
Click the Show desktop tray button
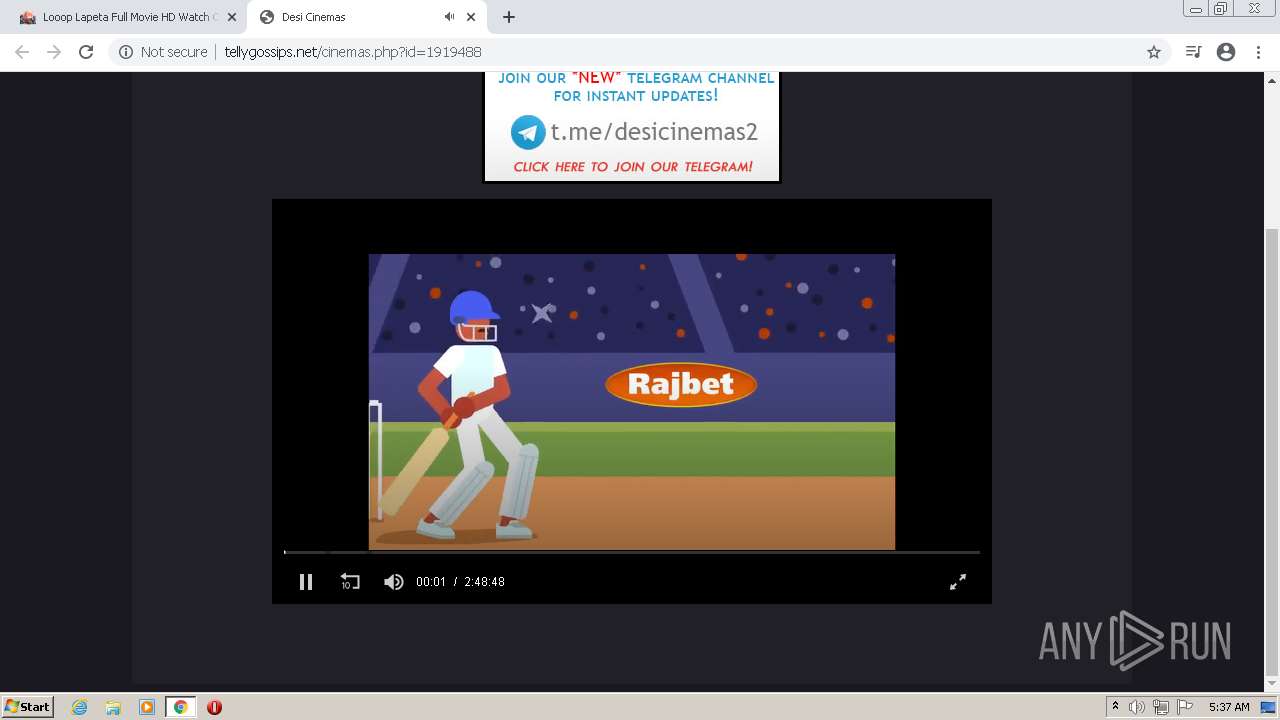(1268, 707)
